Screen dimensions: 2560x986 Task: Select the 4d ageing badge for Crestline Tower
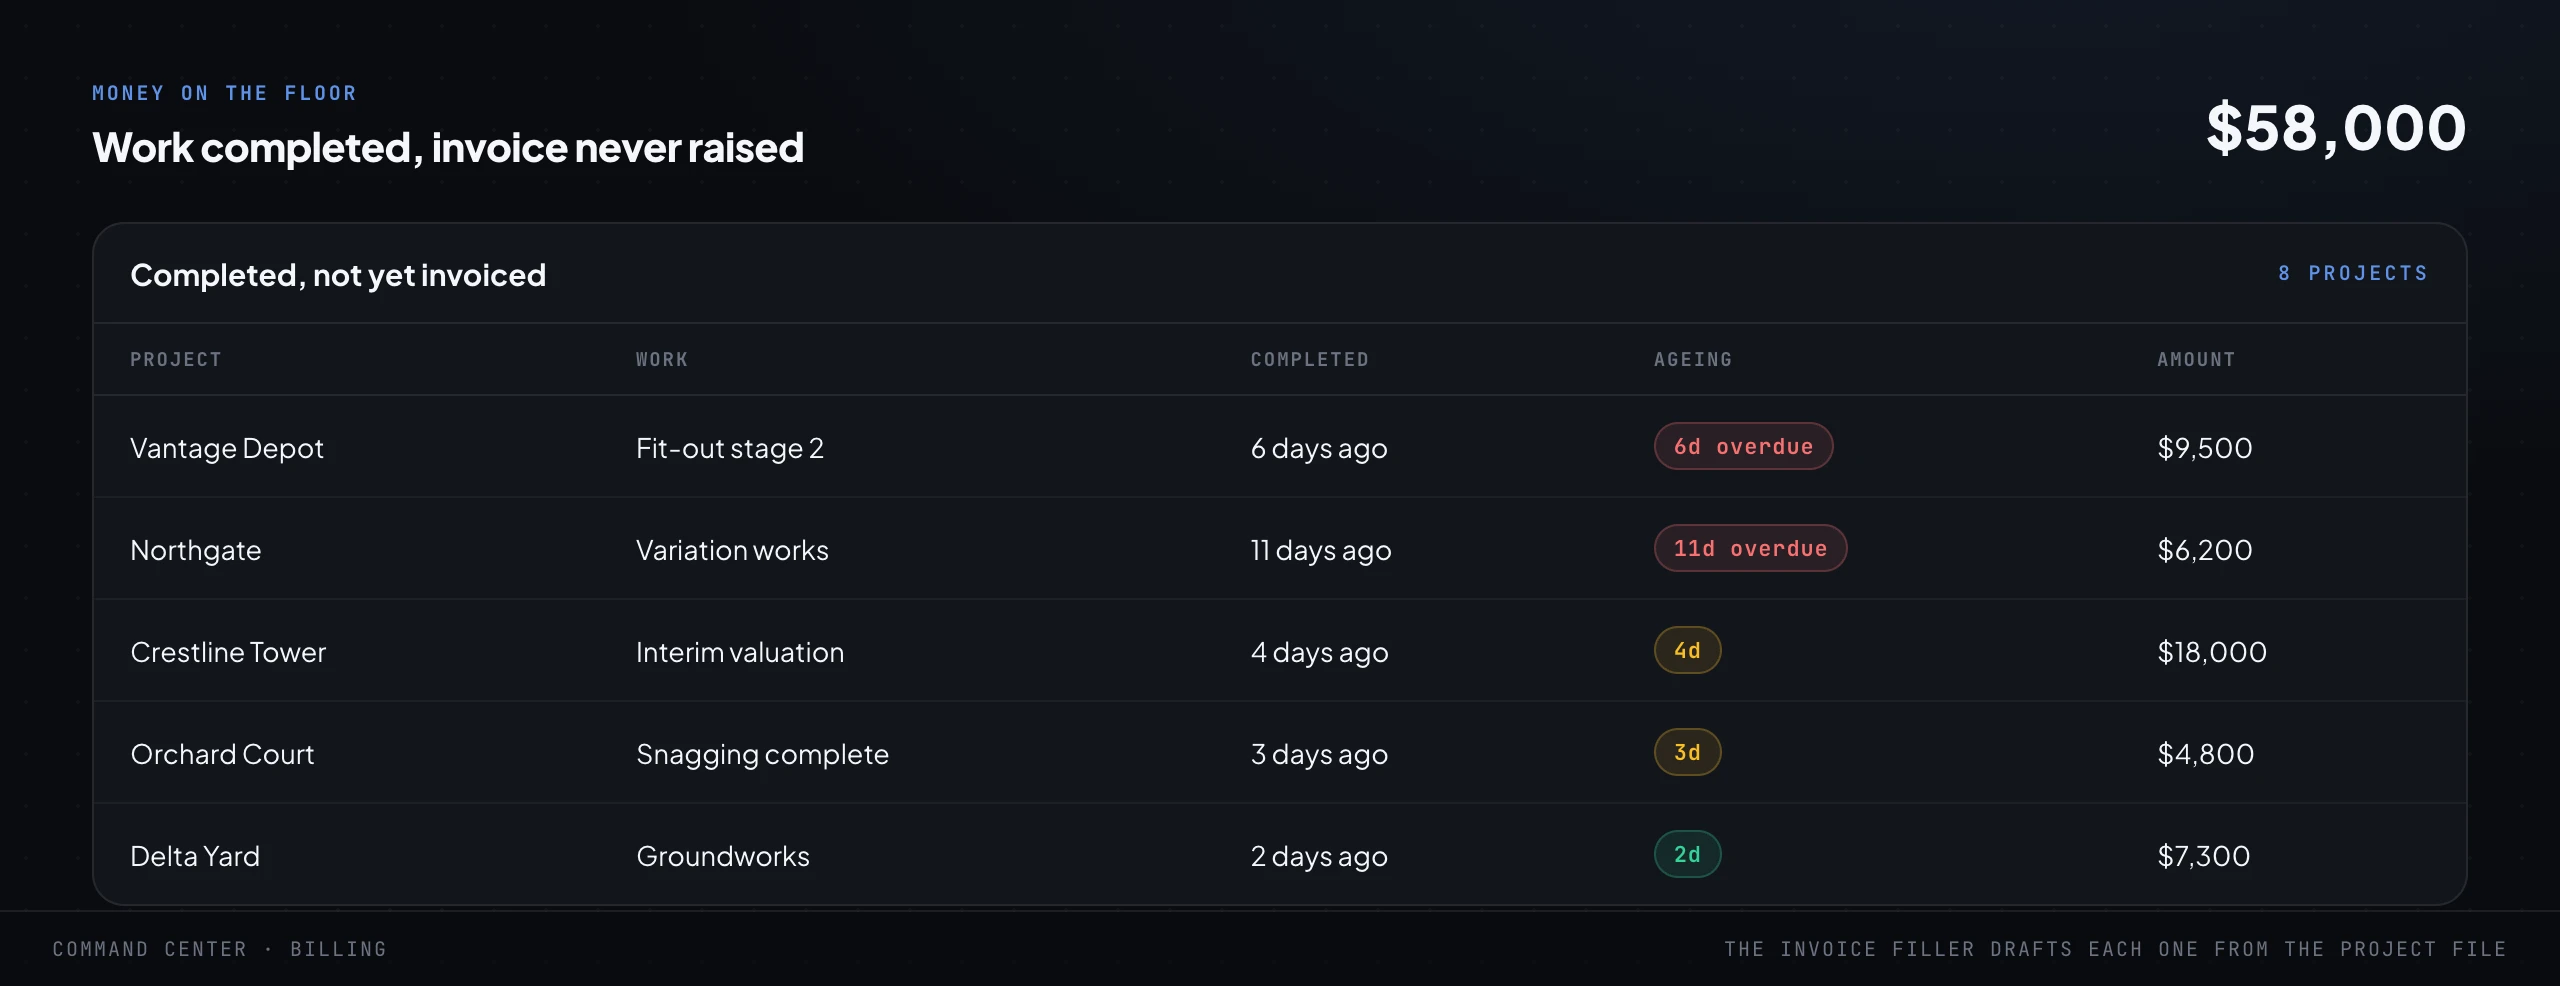click(x=1687, y=650)
